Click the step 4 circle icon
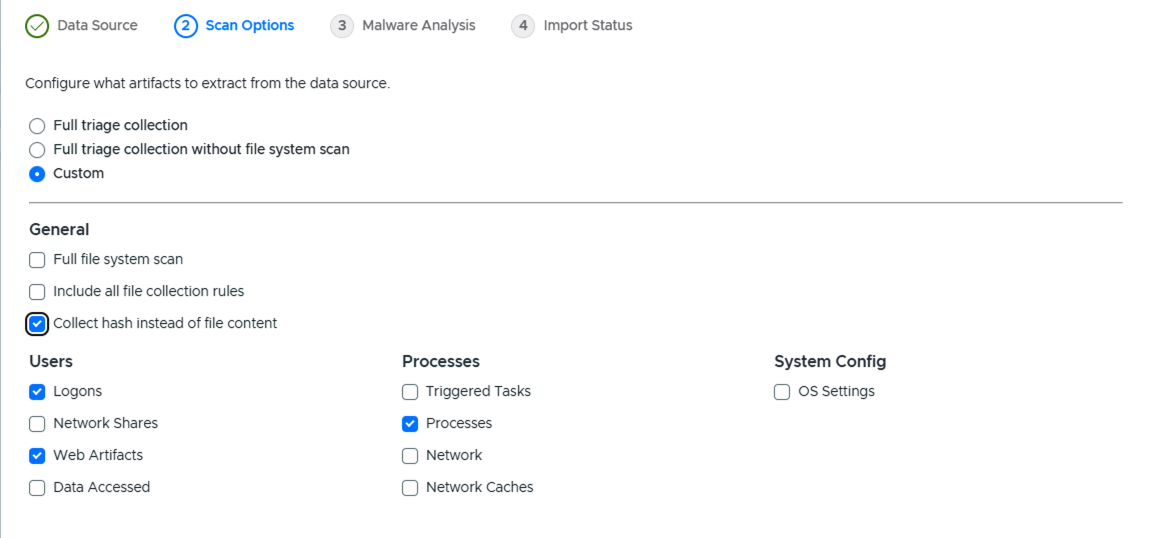This screenshot has width=1150, height=538. coord(523,26)
